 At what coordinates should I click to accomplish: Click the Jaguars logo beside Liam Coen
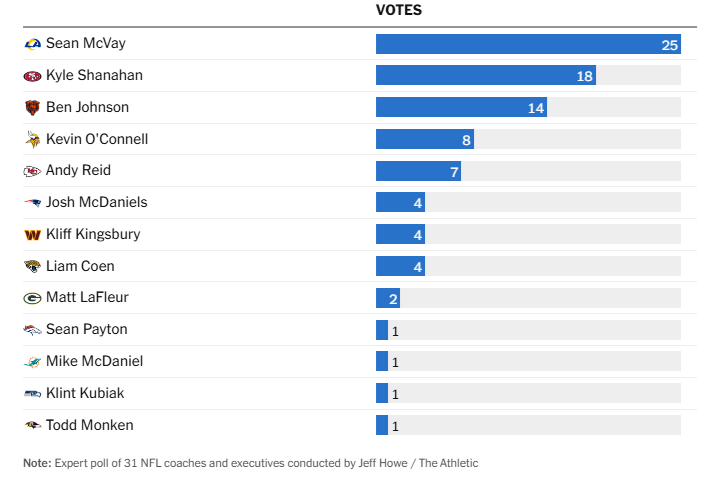coord(32,266)
